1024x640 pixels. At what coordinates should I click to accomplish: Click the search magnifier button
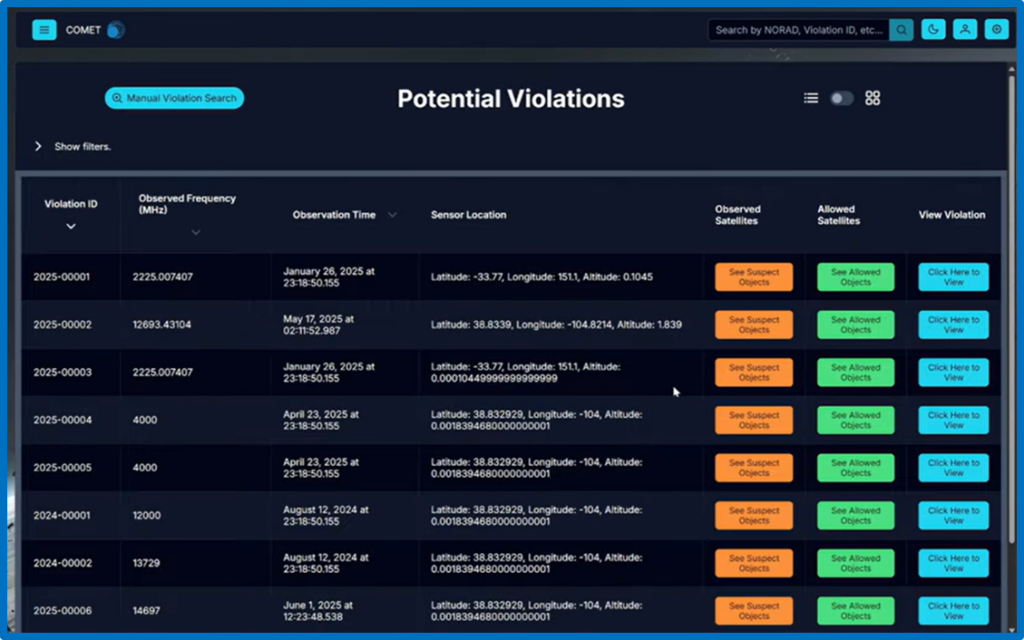(902, 30)
